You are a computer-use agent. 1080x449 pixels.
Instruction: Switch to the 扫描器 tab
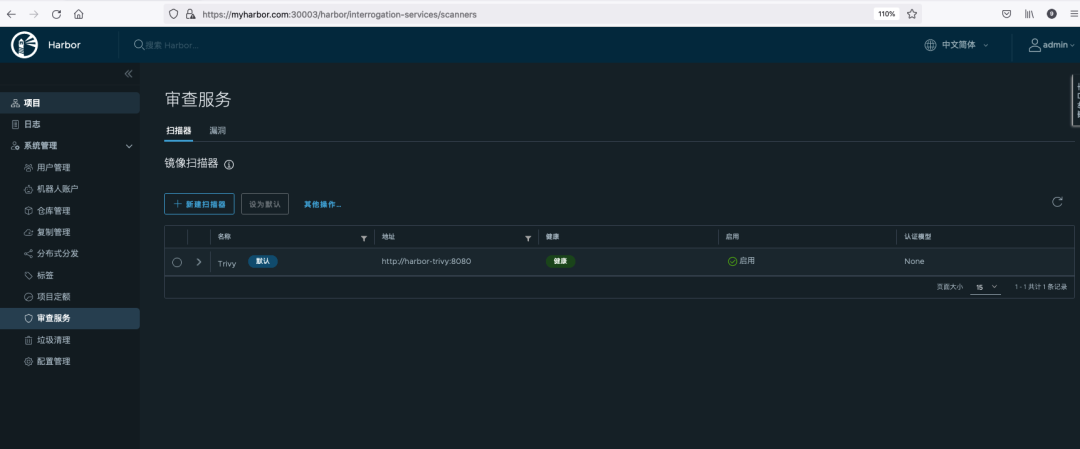[x=178, y=130]
